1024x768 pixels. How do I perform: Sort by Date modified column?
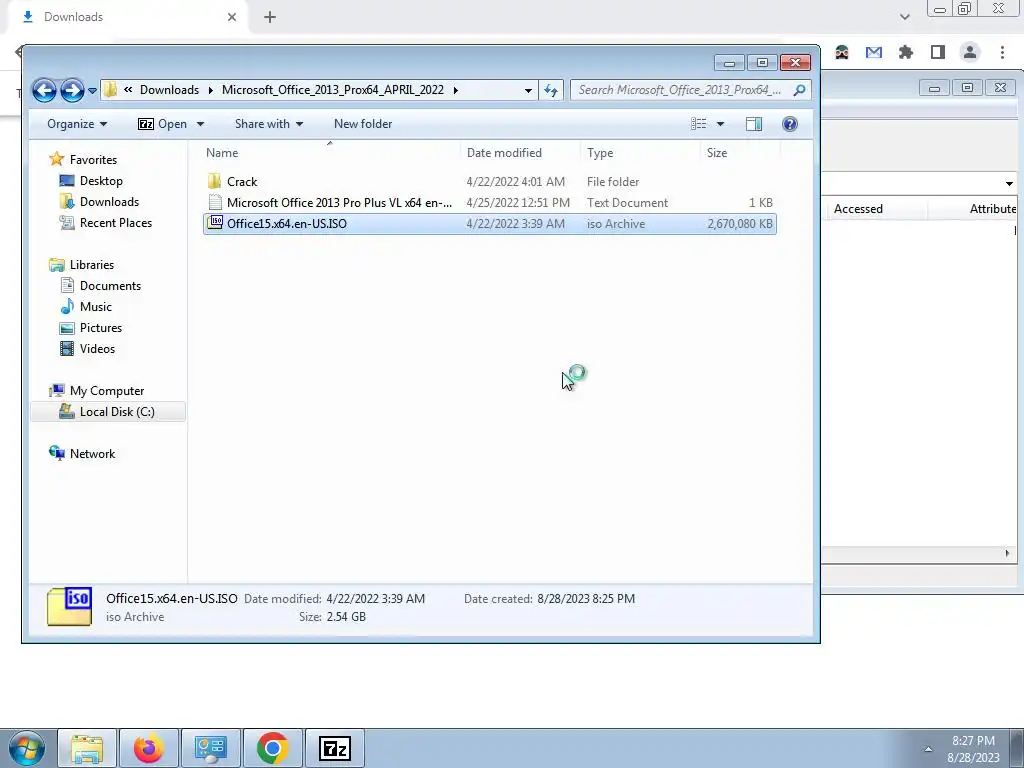coord(519,153)
